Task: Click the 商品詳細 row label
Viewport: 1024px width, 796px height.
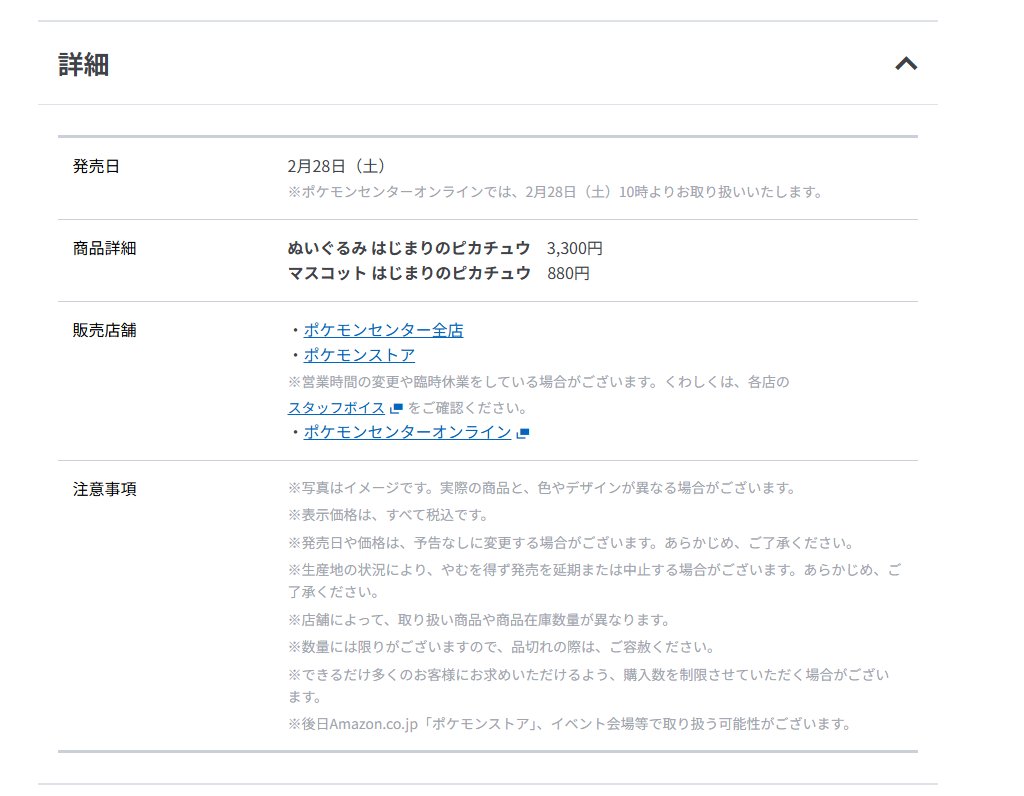Action: click(x=104, y=249)
